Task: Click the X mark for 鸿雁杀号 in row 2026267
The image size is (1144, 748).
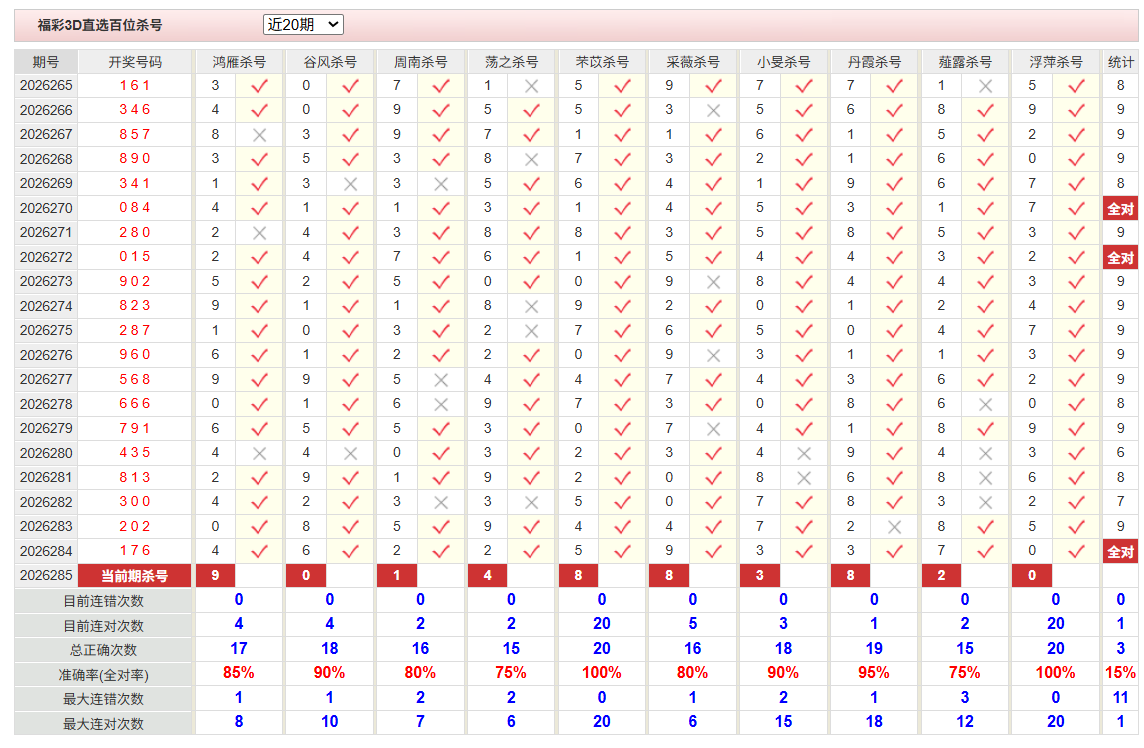Action: pyautogui.click(x=259, y=135)
